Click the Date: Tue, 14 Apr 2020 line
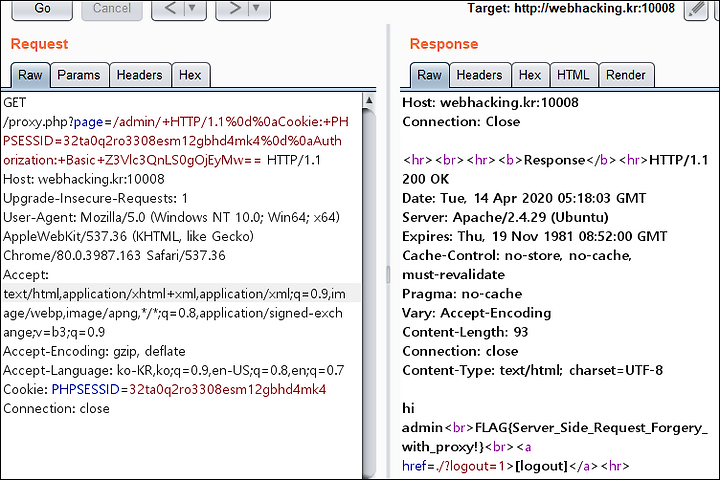 524,198
